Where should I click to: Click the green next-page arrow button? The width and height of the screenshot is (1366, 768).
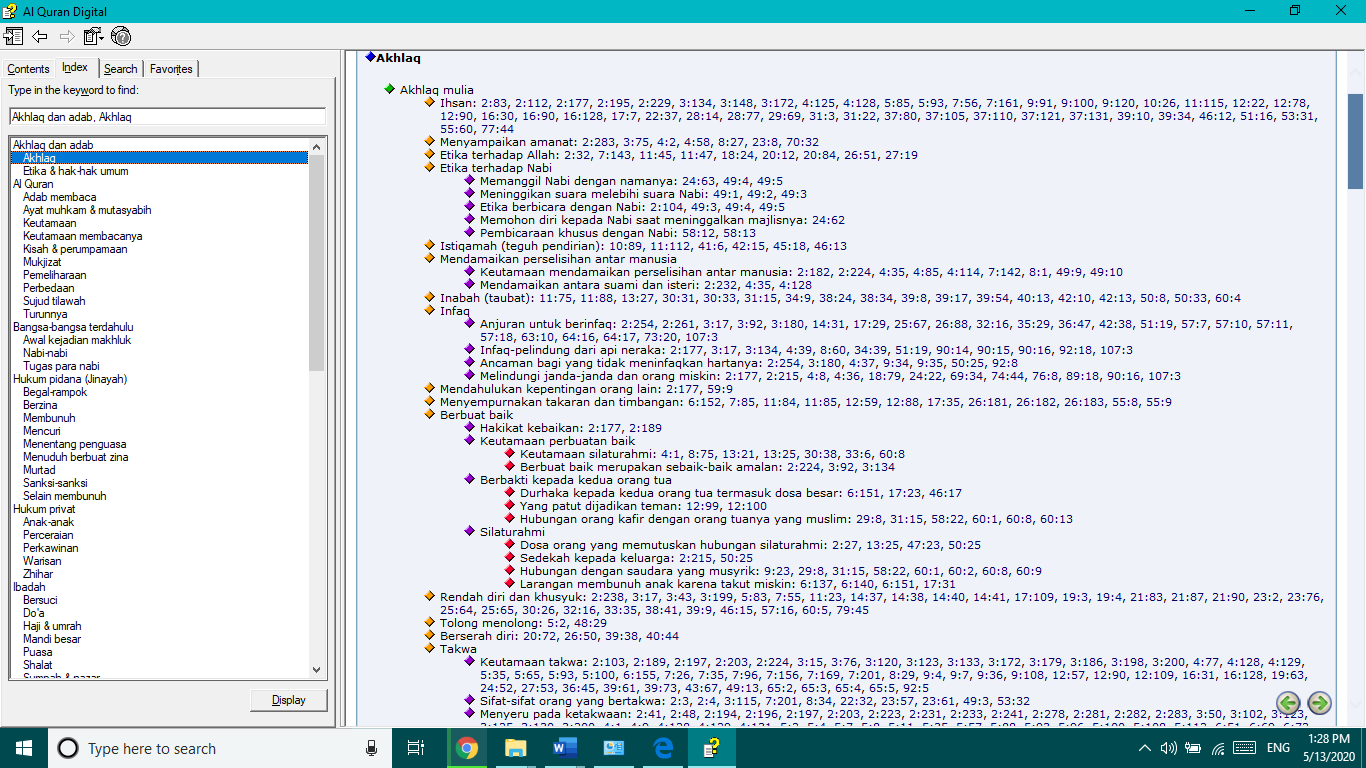(x=1320, y=703)
